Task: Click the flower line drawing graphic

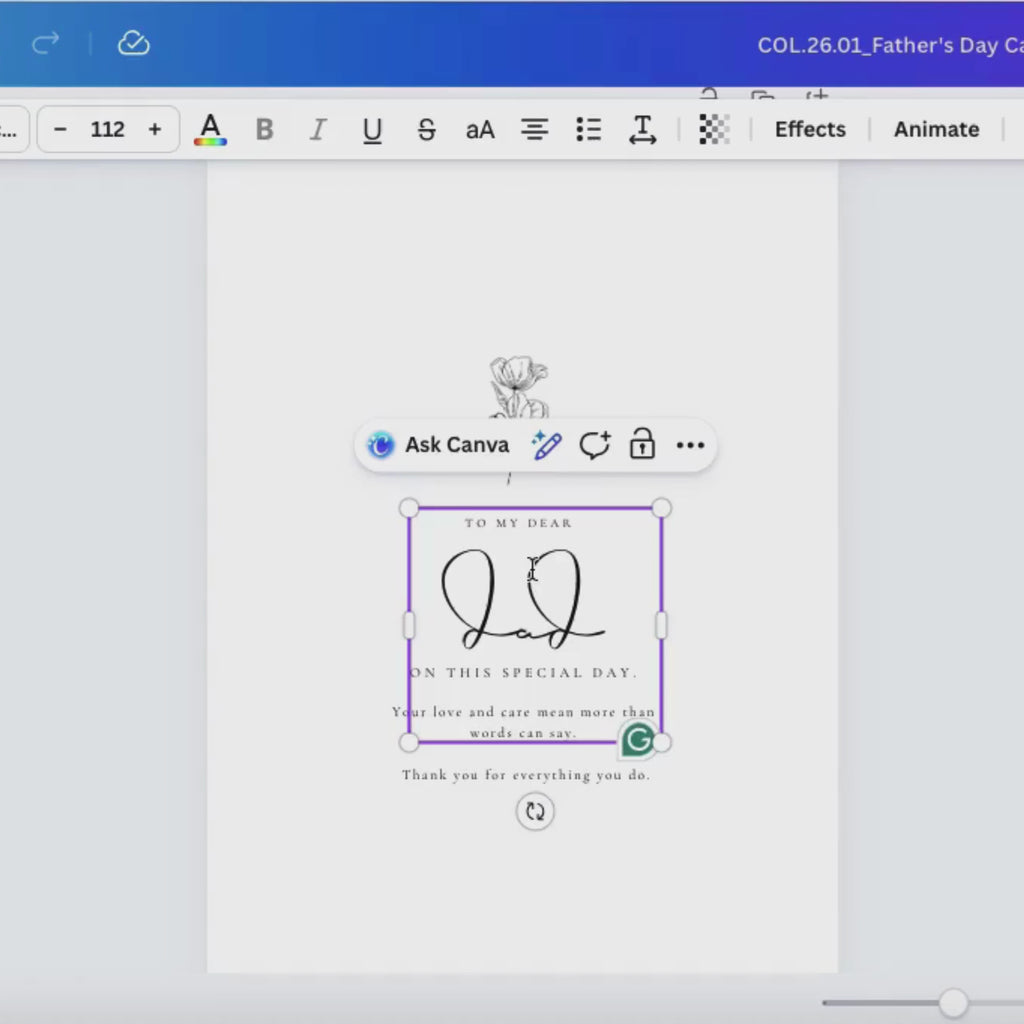Action: click(519, 387)
